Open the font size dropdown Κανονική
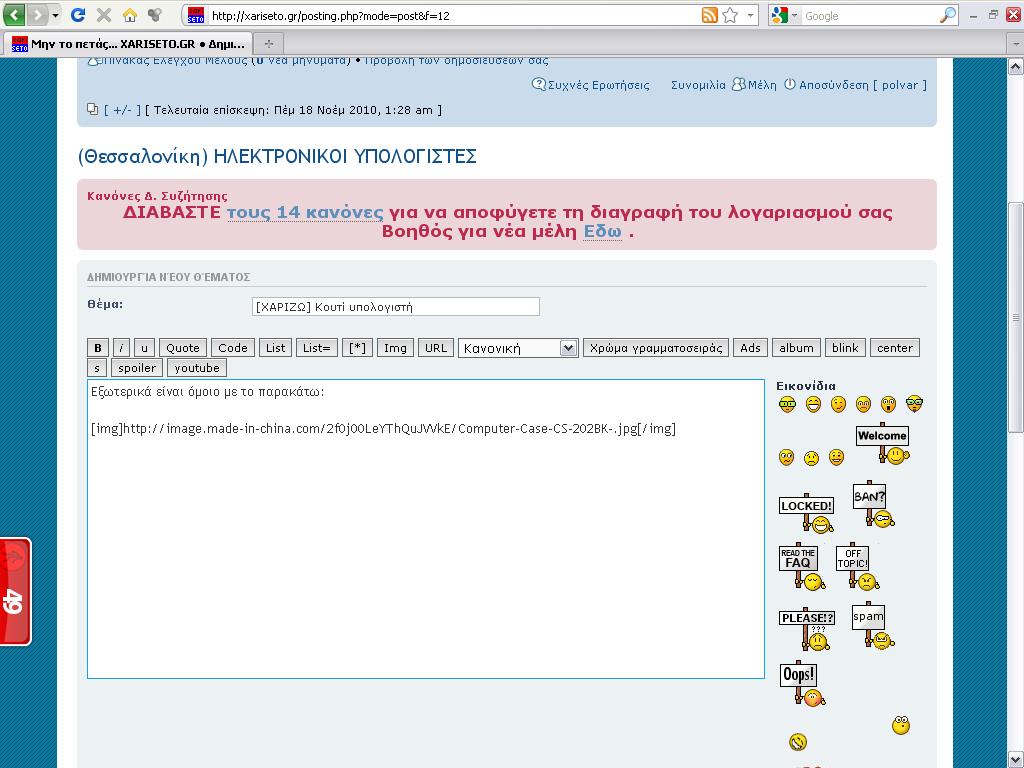The width and height of the screenshot is (1024, 768). point(518,348)
